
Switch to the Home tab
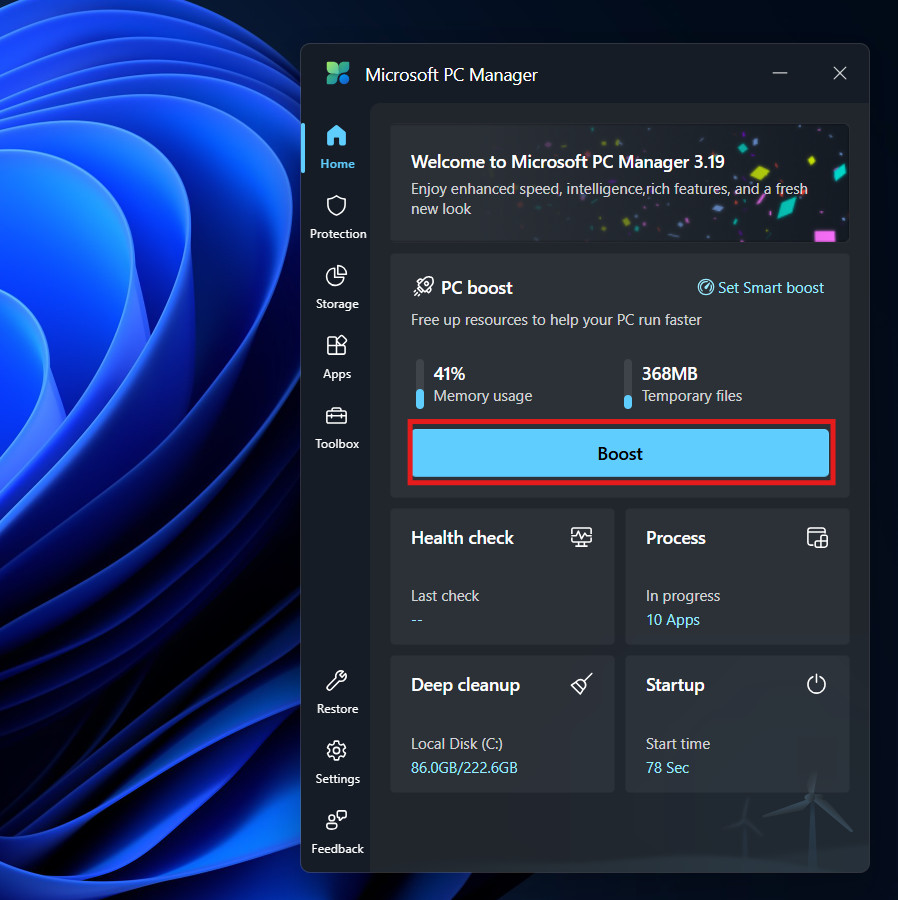tap(337, 147)
